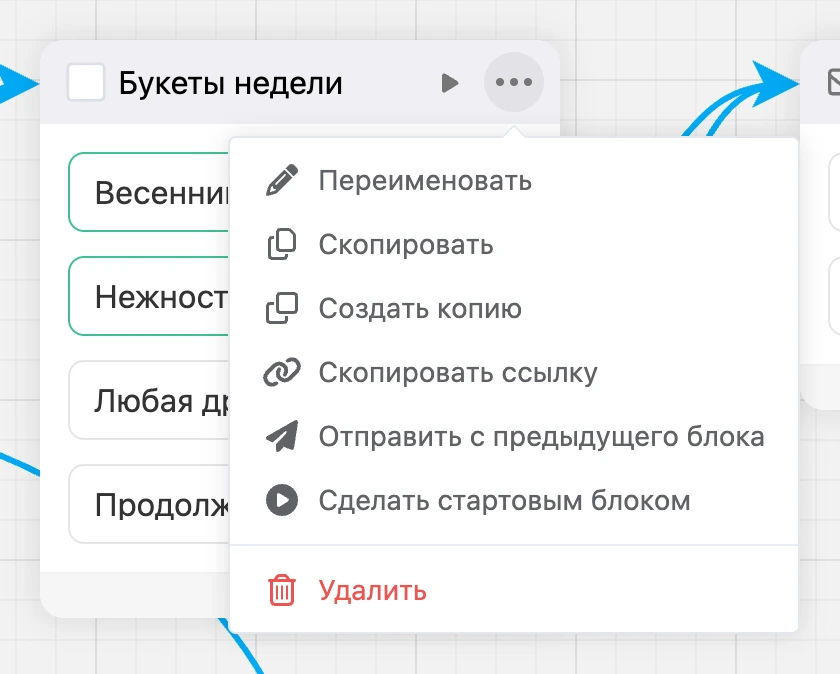The height and width of the screenshot is (674, 840).
Task: Click the Букеты недели block title
Action: [230, 83]
